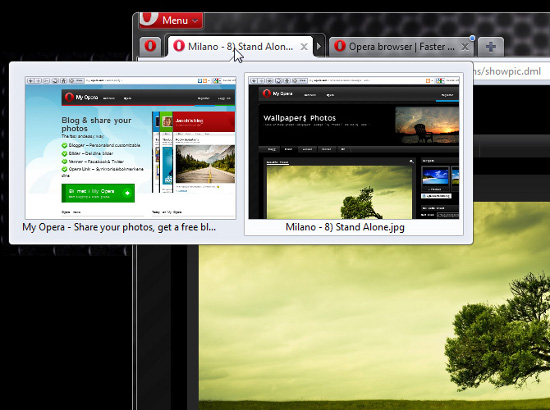The image size is (550, 410).
Task: Close the Milano - 8) Stand Alon... tab
Action: [304, 47]
